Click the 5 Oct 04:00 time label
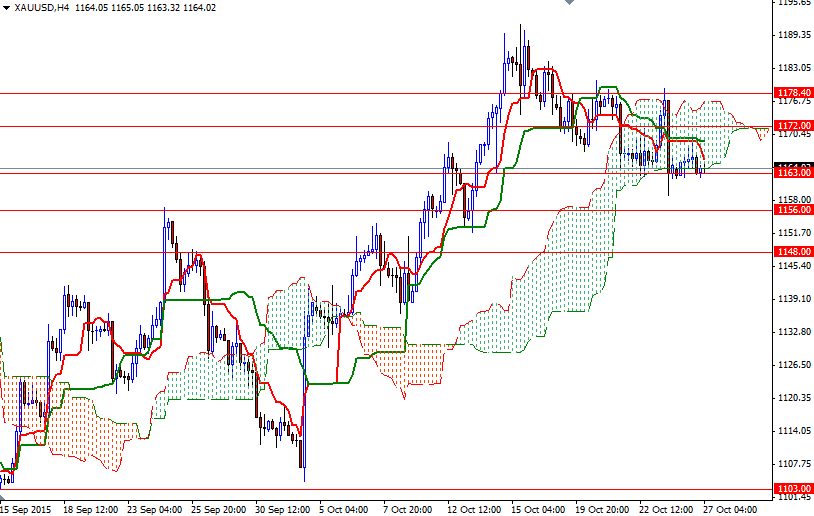The width and height of the screenshot is (814, 516). (344, 509)
